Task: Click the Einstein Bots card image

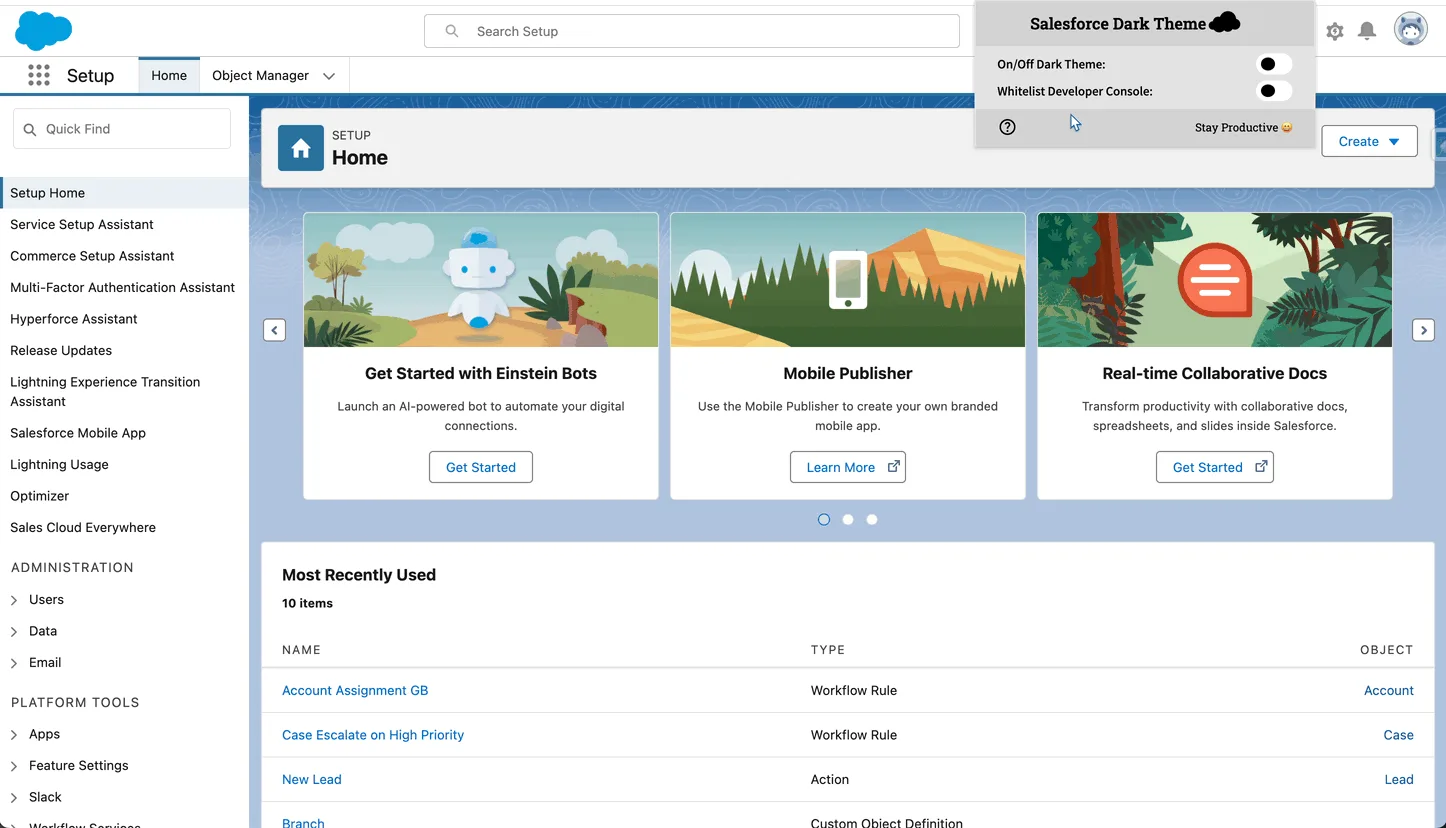Action: (x=481, y=280)
